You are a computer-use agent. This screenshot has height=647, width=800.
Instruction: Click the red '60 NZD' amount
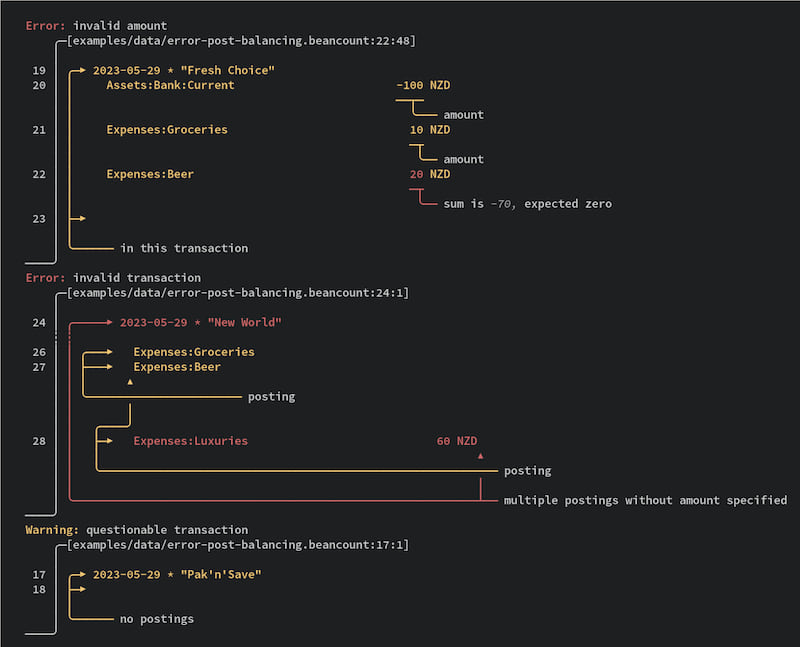(457, 441)
